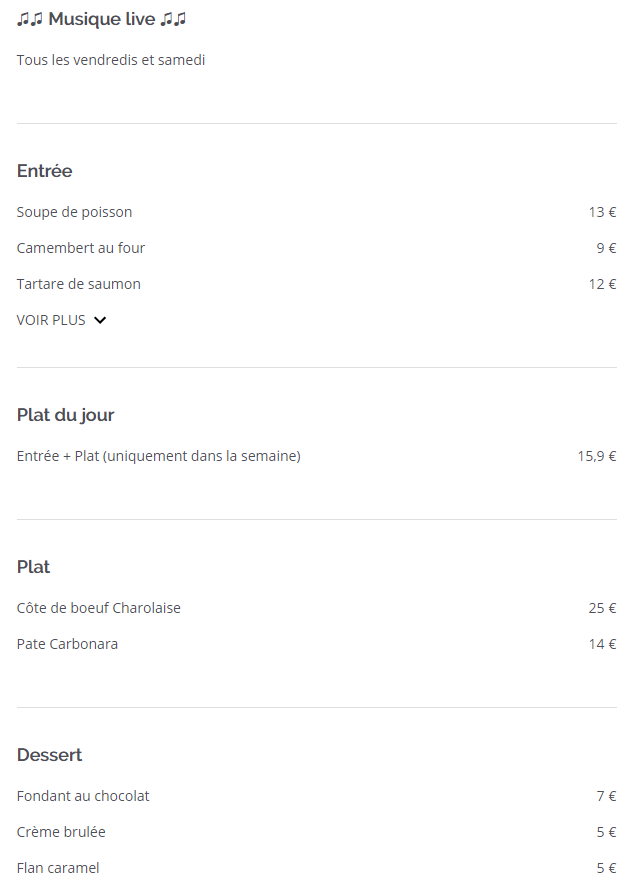Click the Dessert section heading
This screenshot has height=884, width=637.
[50, 755]
